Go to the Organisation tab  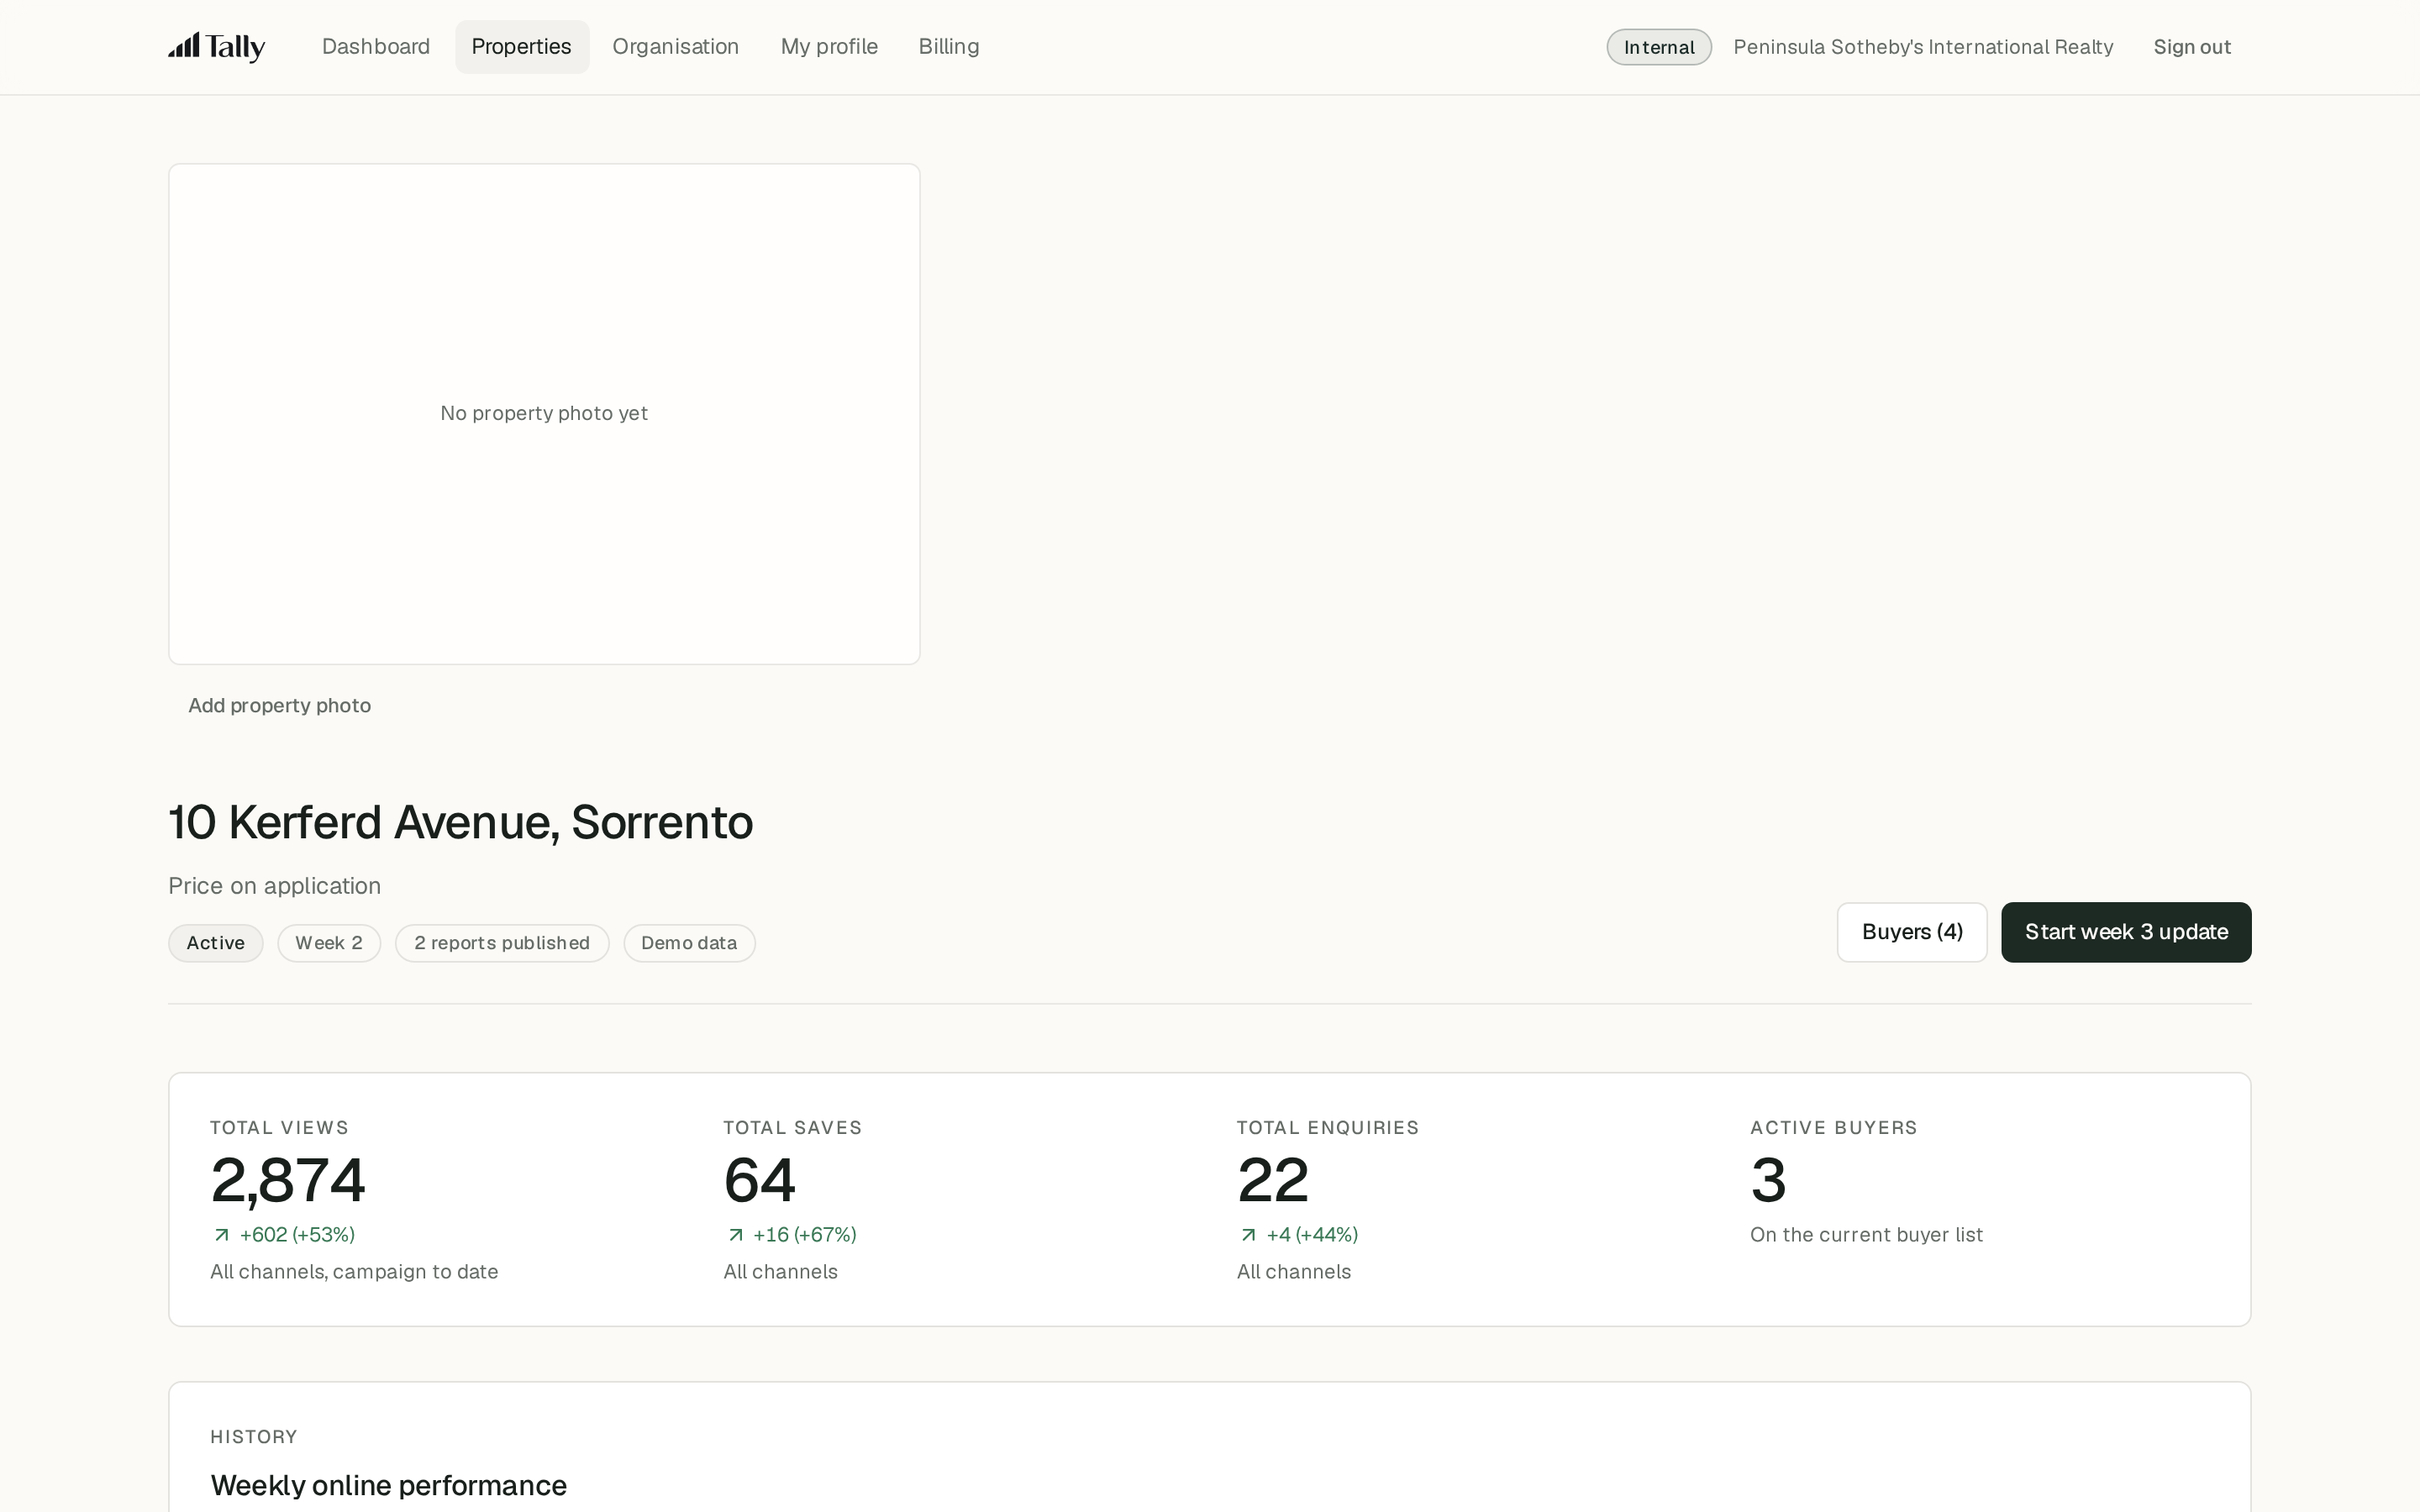click(675, 47)
